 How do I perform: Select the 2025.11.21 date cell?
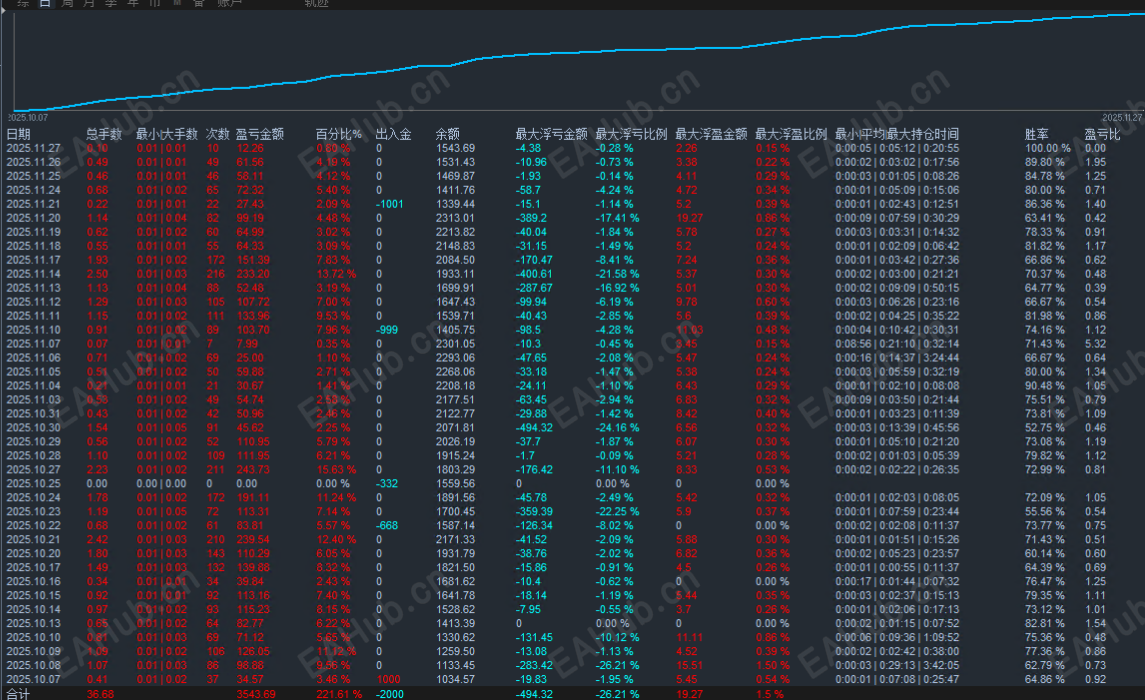[34, 204]
